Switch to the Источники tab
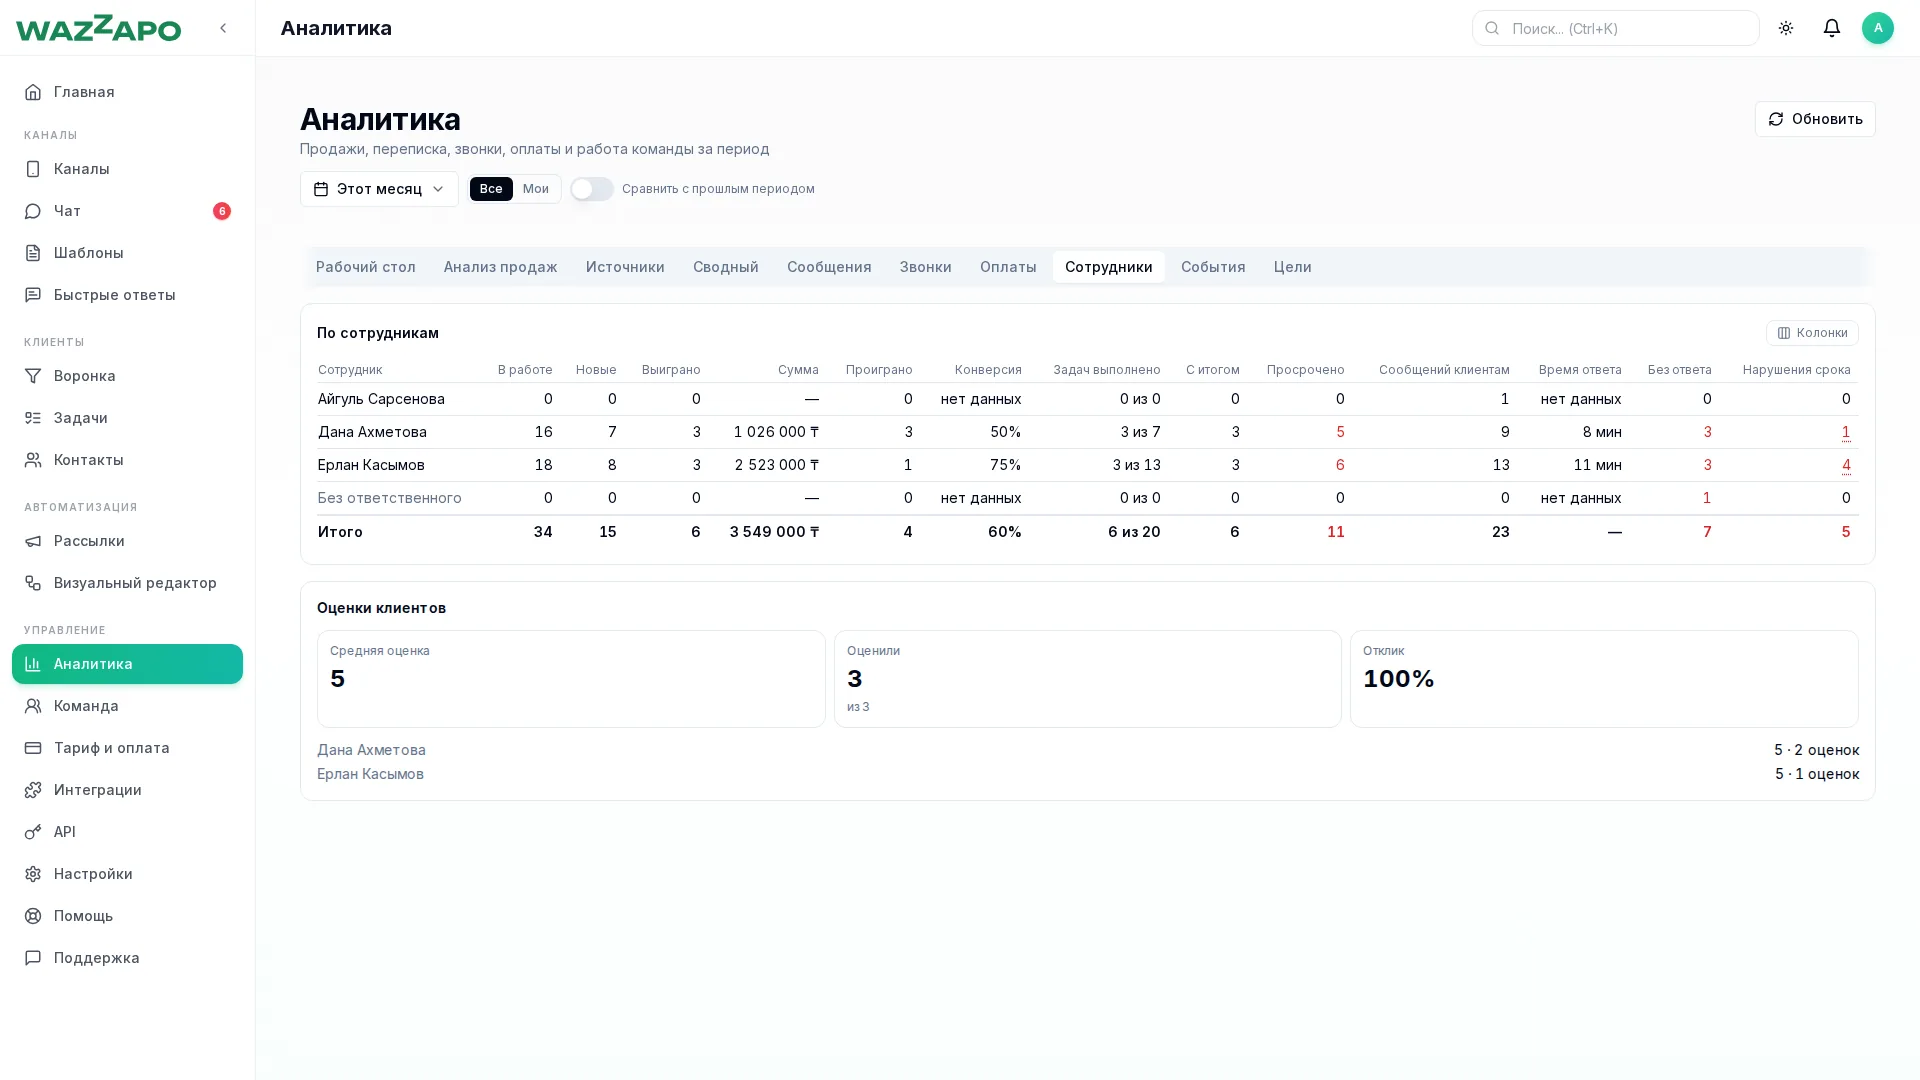Viewport: 1920px width, 1080px height. pos(625,267)
